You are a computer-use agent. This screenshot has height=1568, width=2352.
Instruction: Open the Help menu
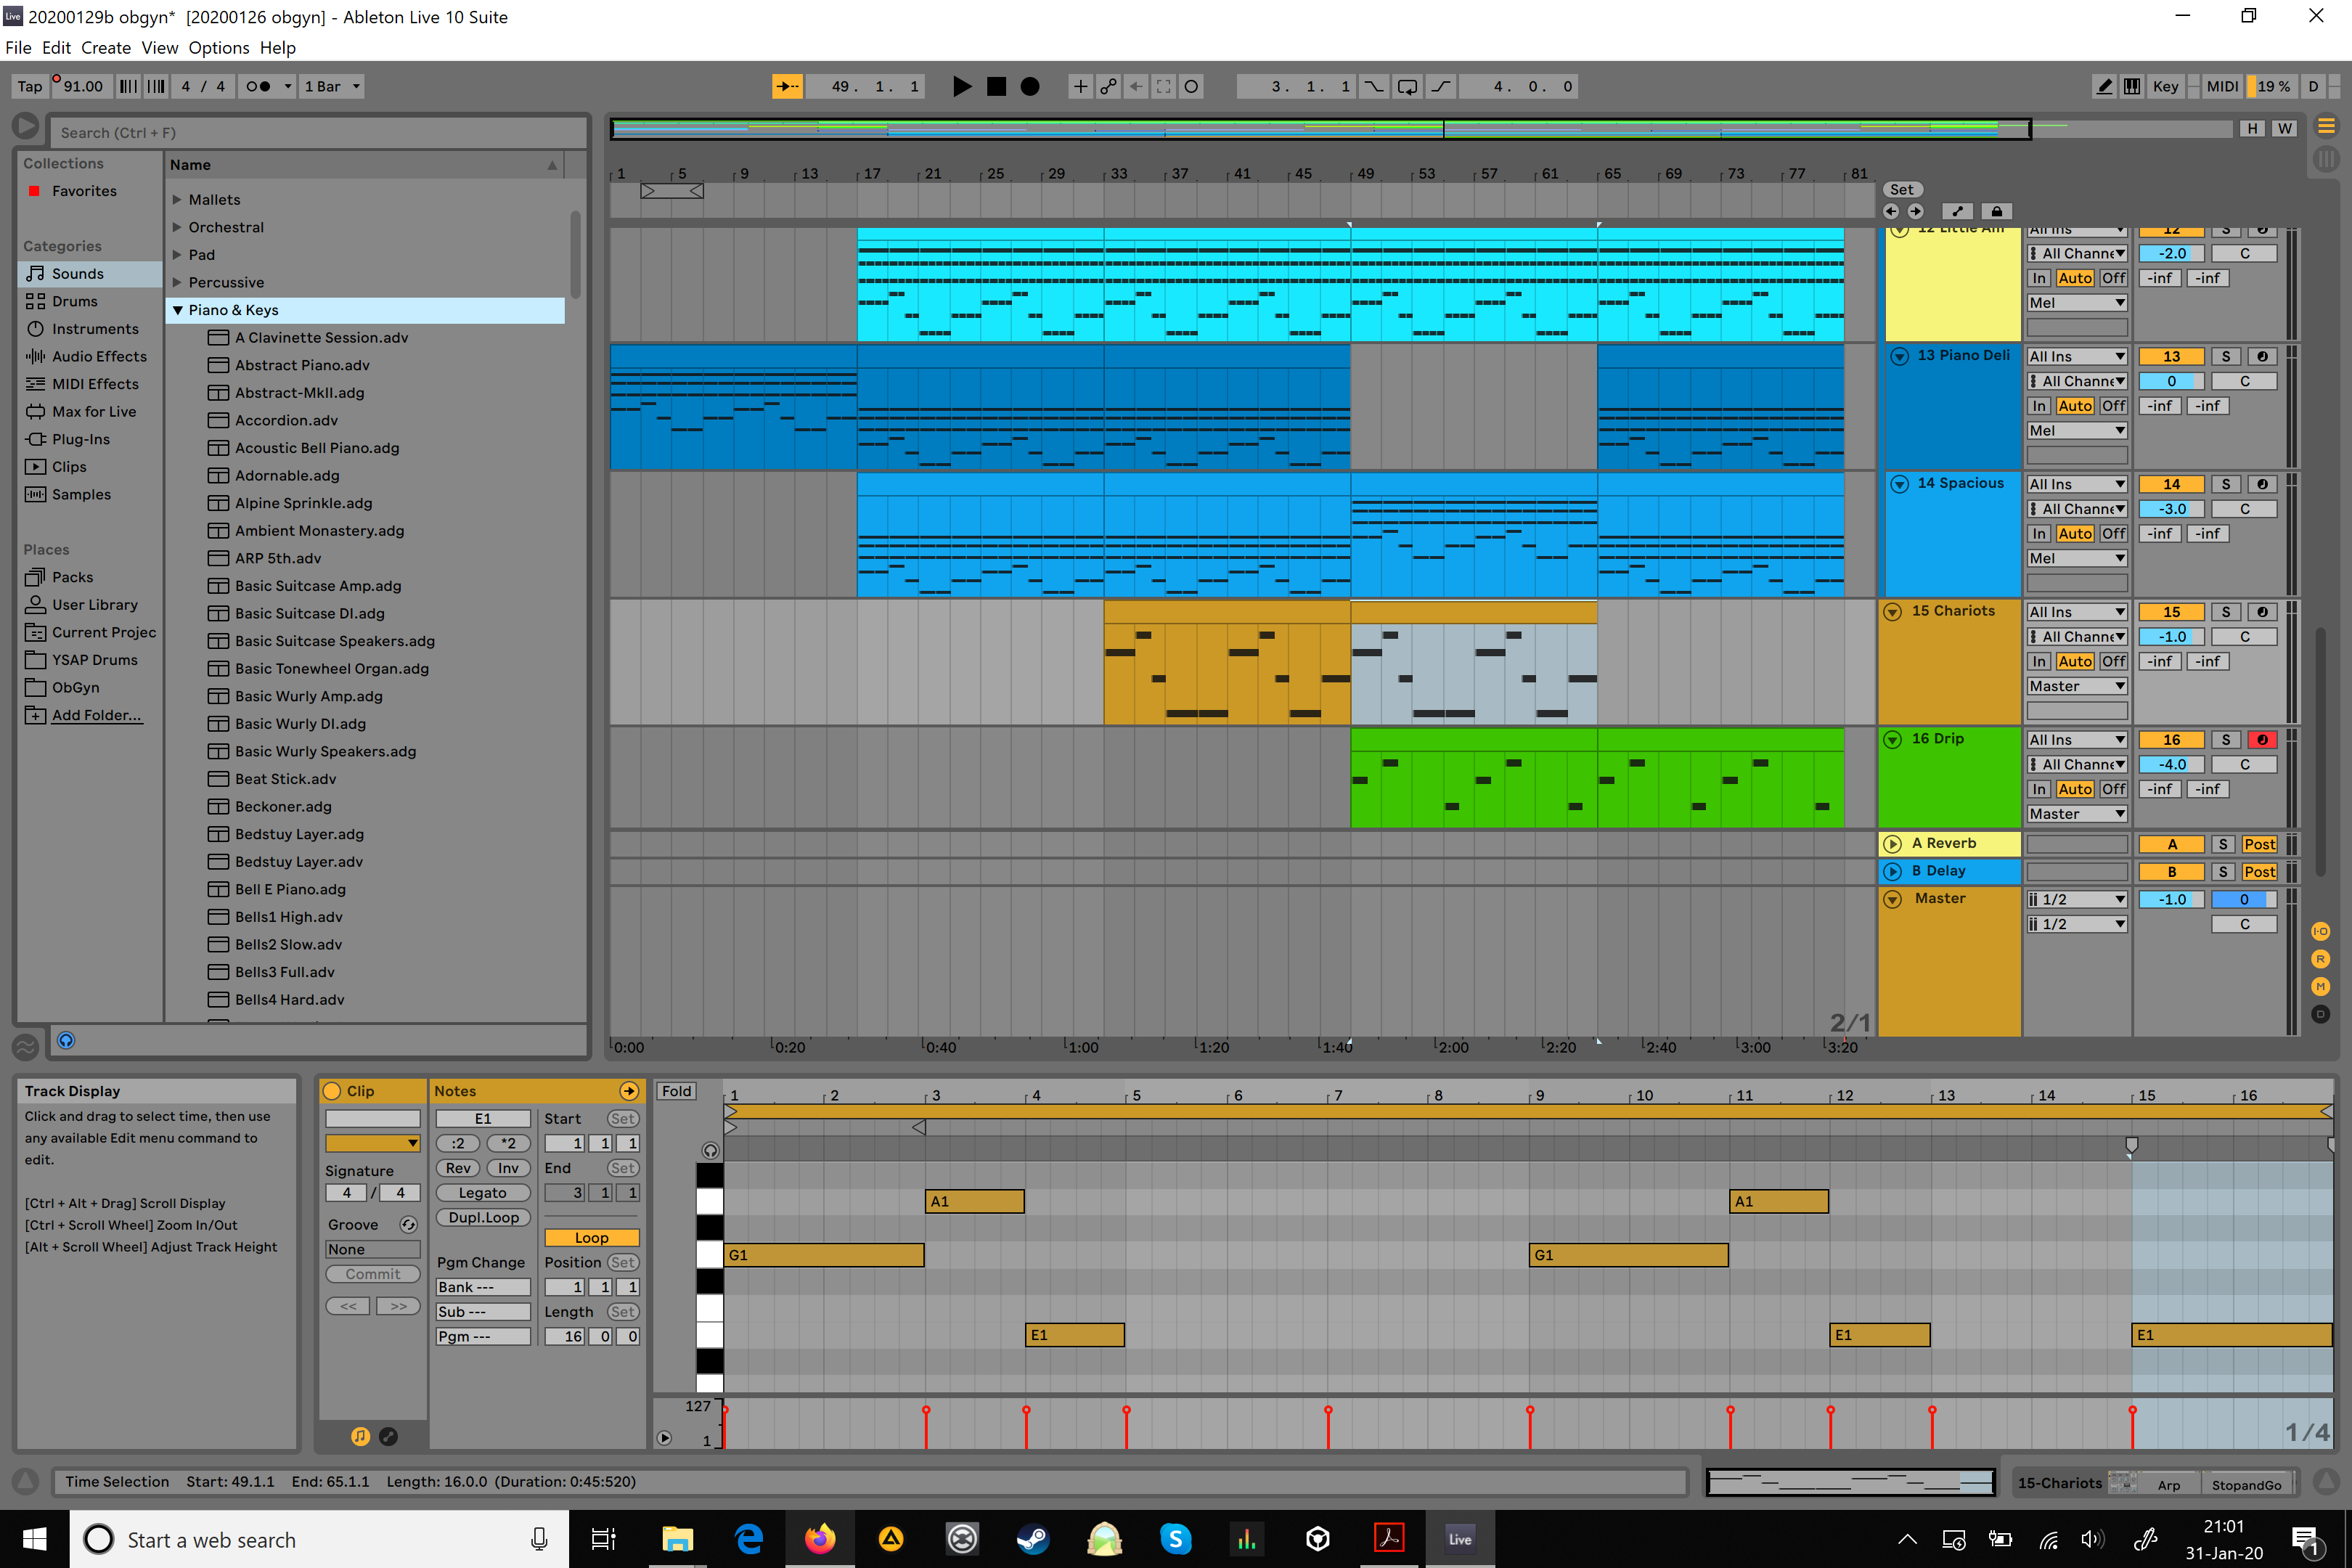pos(278,48)
